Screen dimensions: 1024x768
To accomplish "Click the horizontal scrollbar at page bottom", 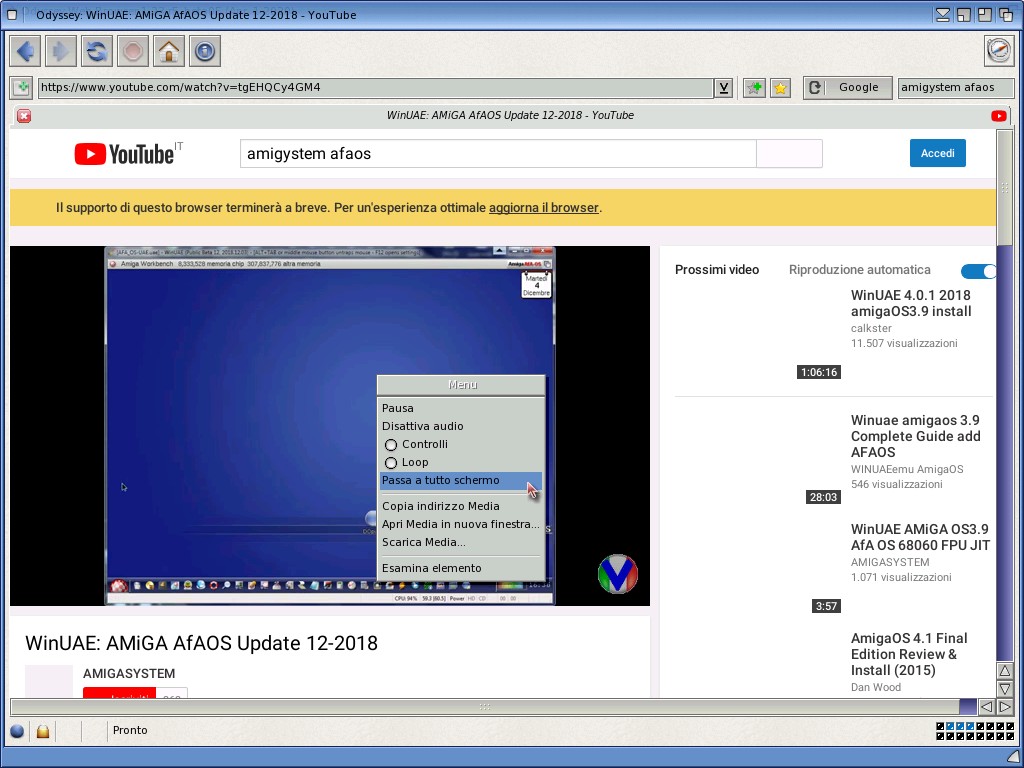I will point(484,707).
